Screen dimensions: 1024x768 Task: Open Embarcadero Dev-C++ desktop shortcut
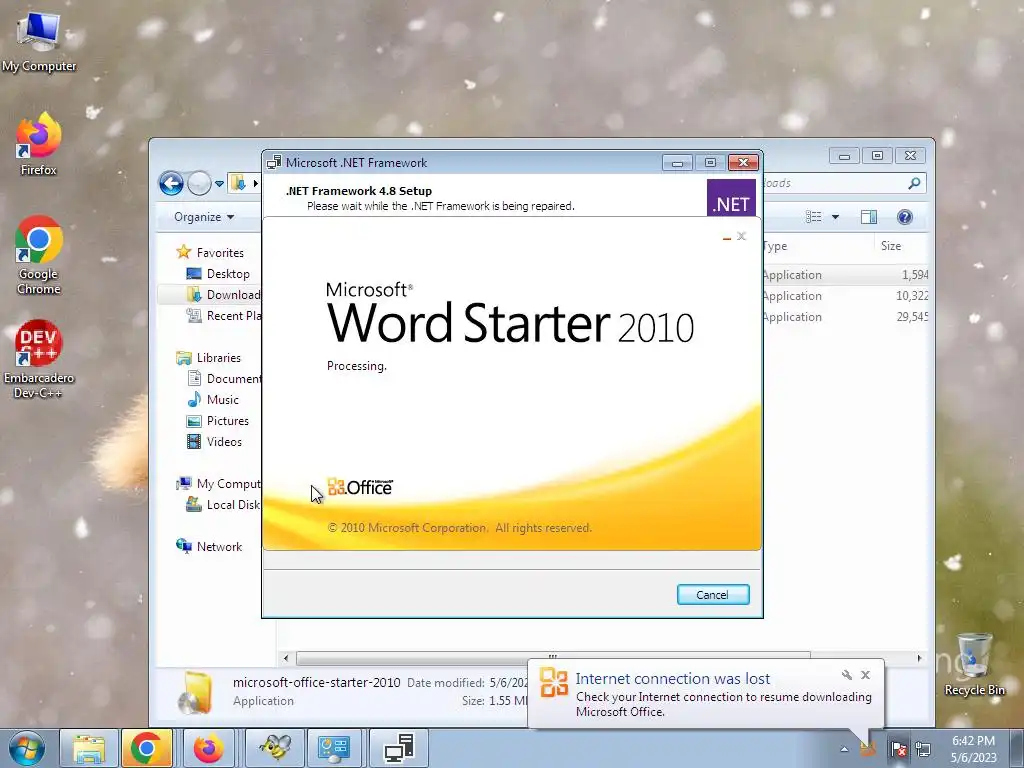[x=39, y=358]
